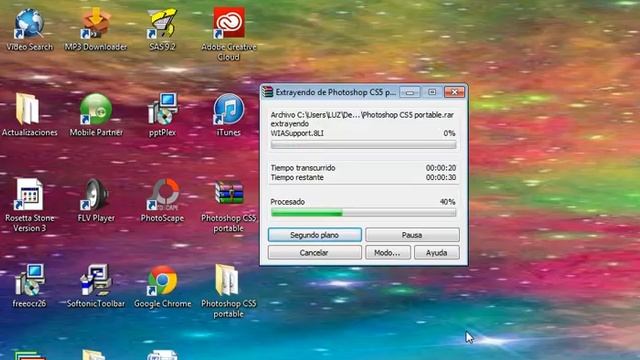
Task: Click the Segundo plano button
Action: click(x=315, y=235)
